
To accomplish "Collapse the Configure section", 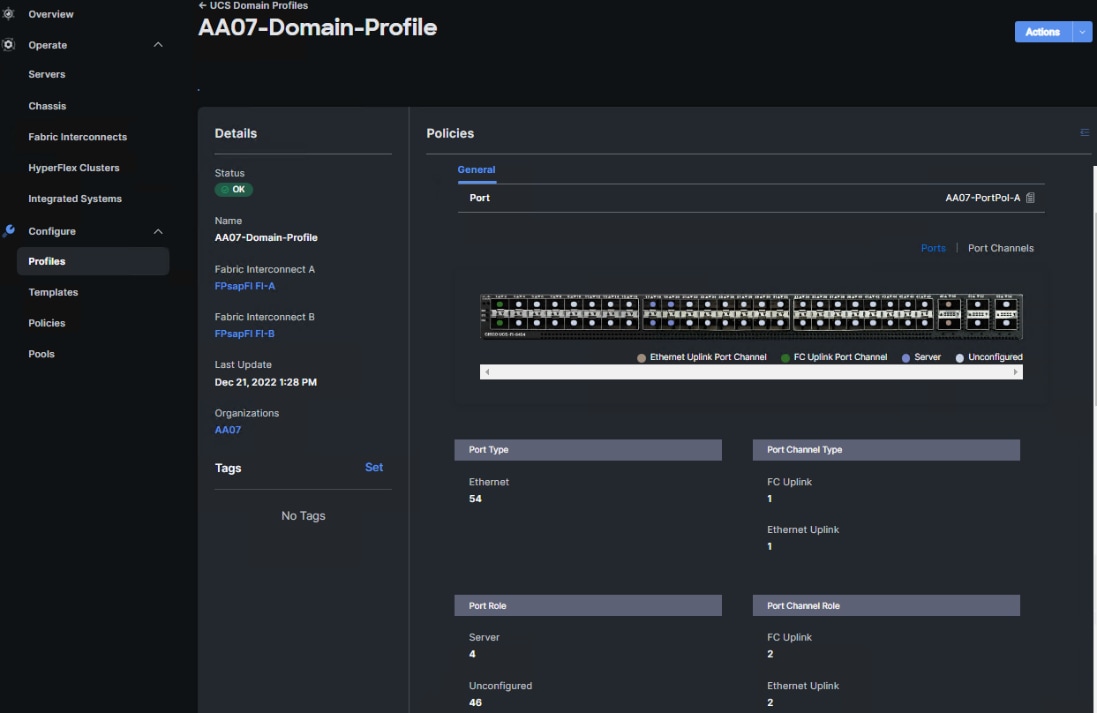I will 158,231.
